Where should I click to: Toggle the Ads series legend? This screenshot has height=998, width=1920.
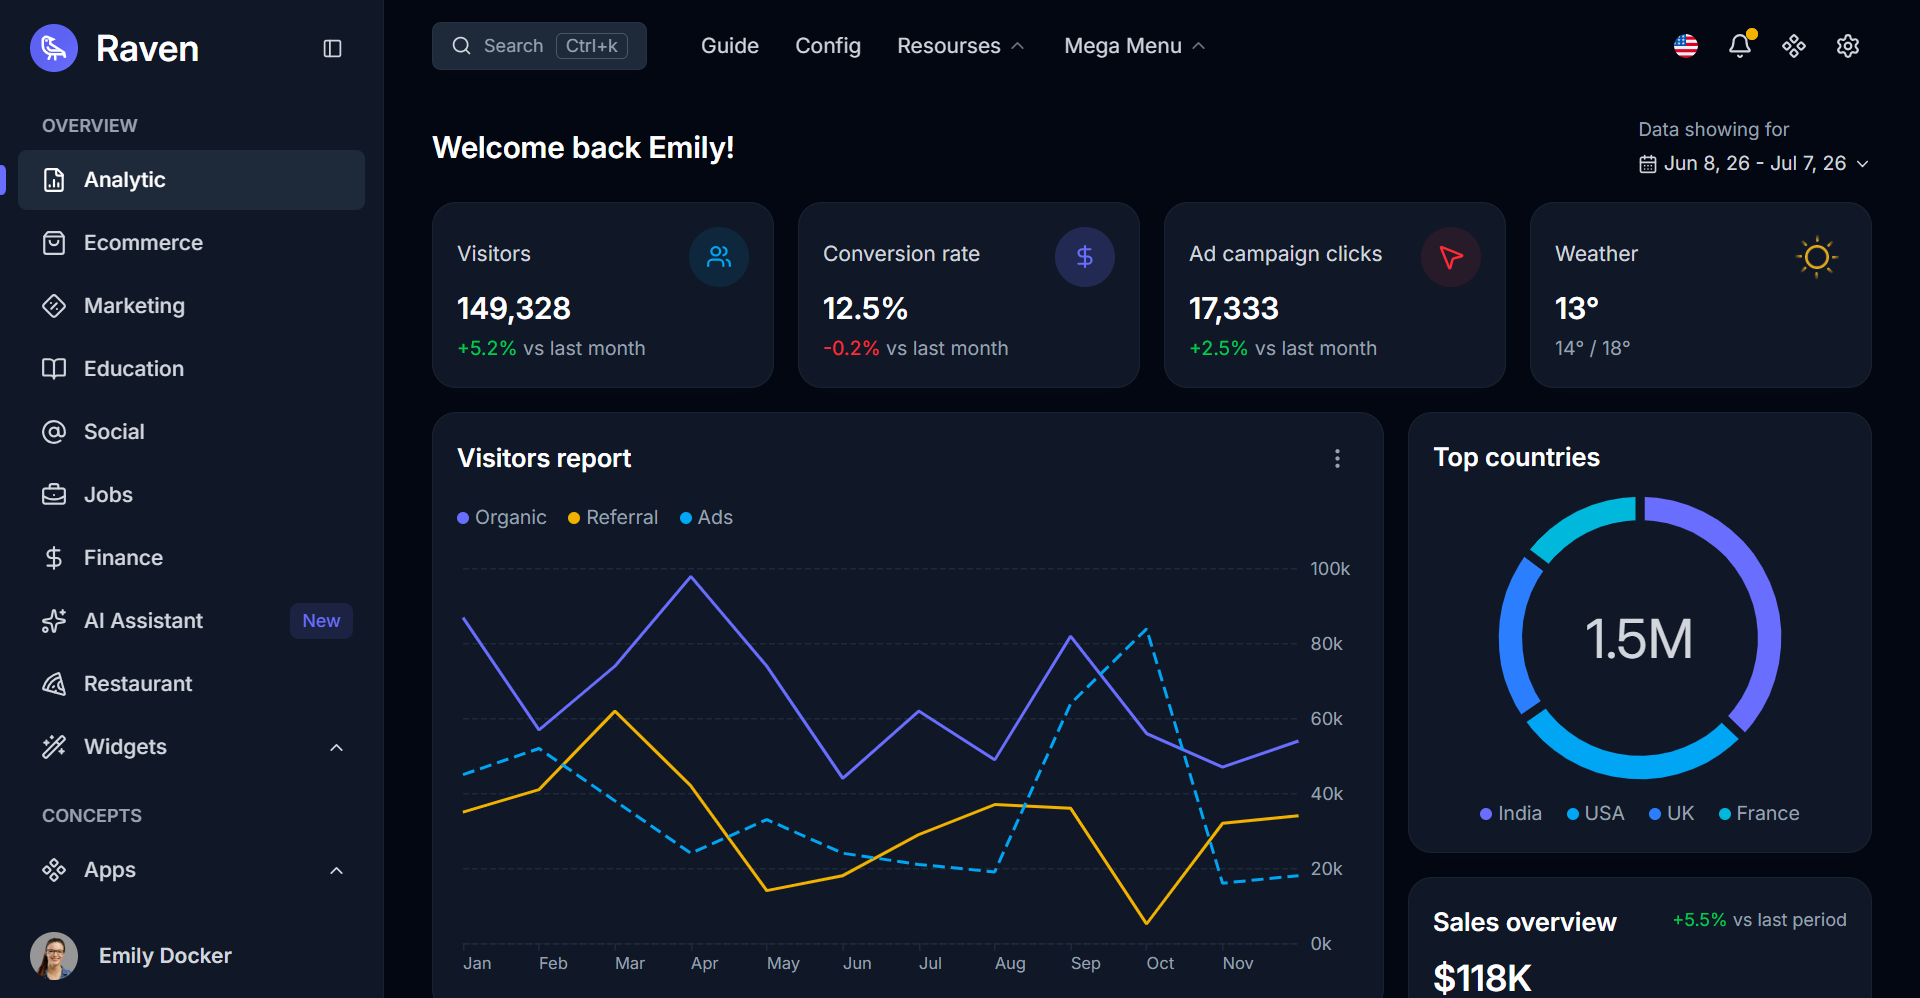click(x=706, y=517)
